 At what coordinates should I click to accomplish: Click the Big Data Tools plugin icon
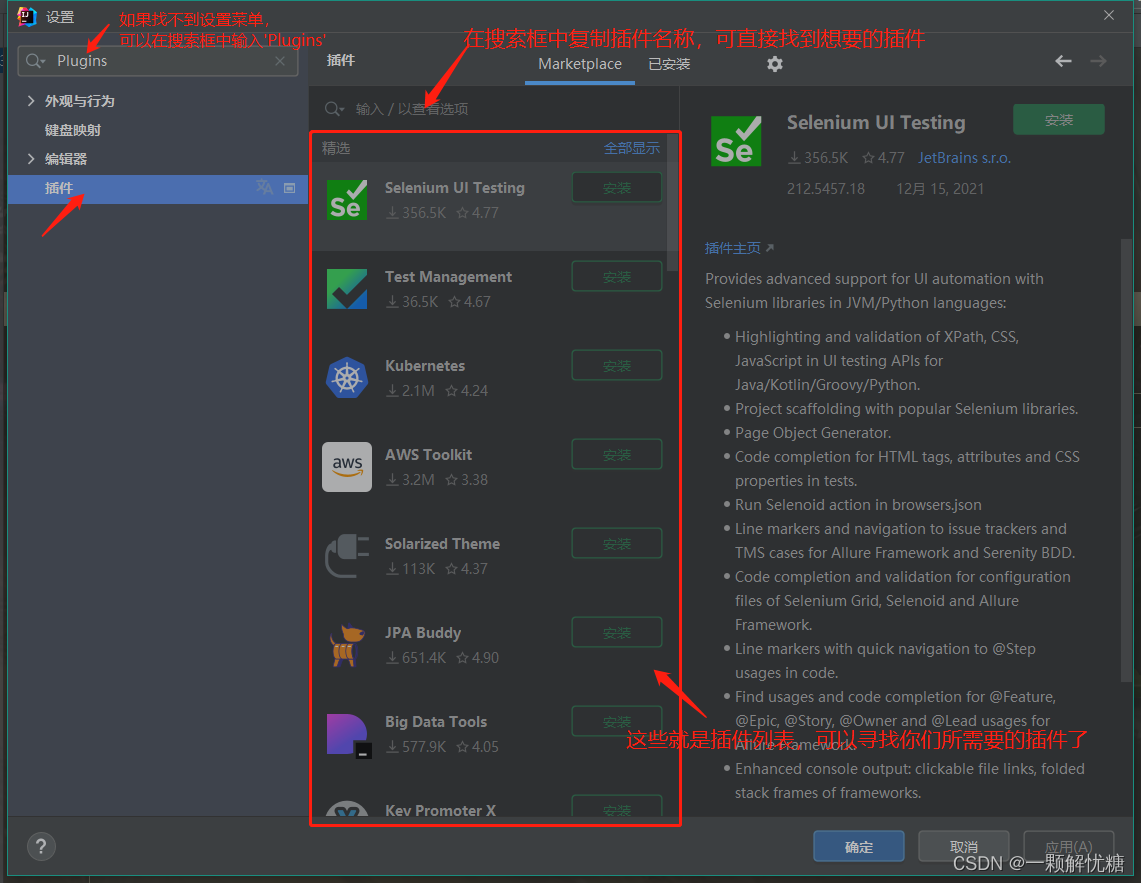tap(349, 735)
